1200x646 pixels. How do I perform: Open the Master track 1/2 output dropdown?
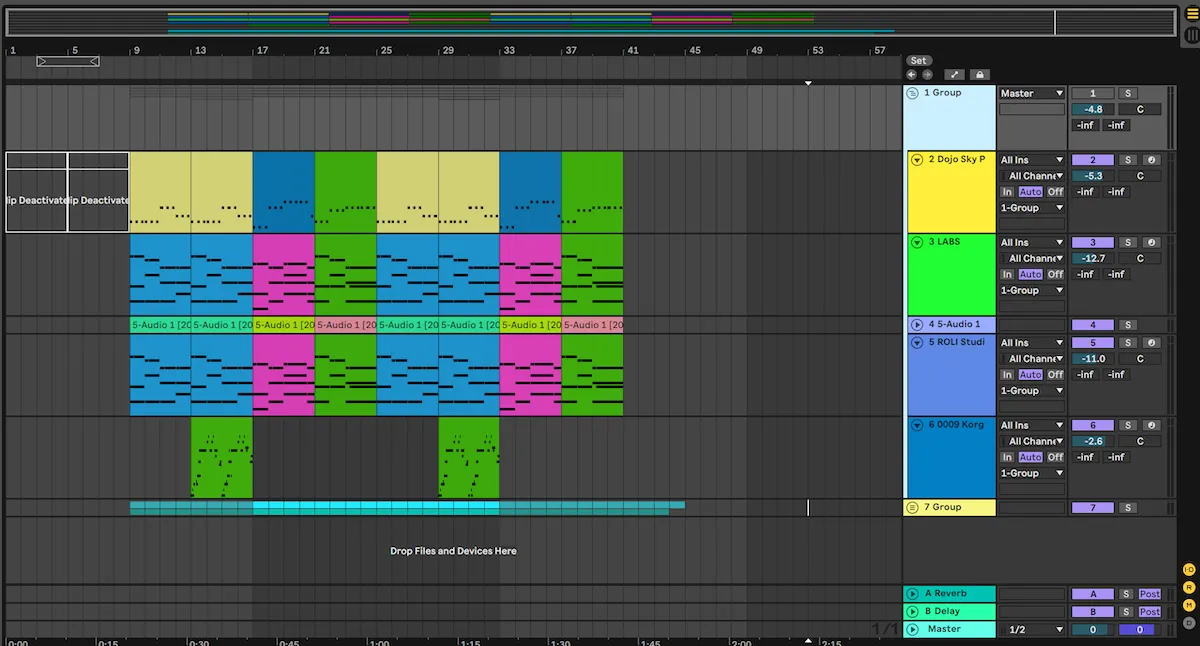[x=1032, y=630]
